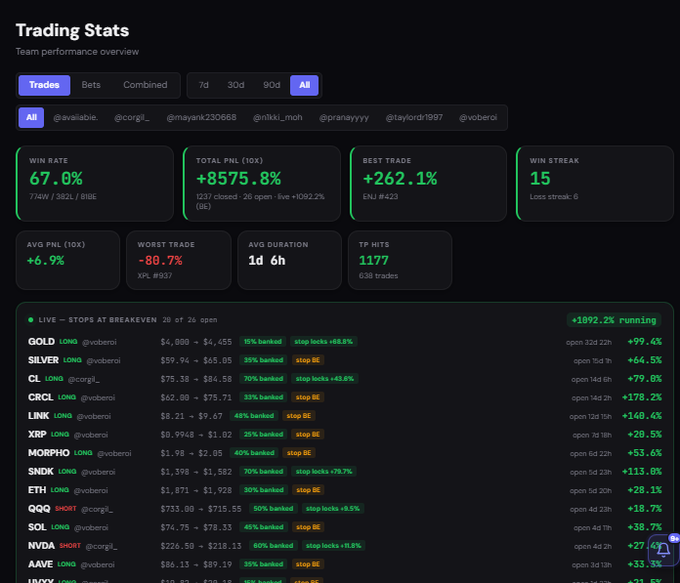Click the Avg Duration 1d 6h card
This screenshot has width=680, height=583.
click(290, 260)
